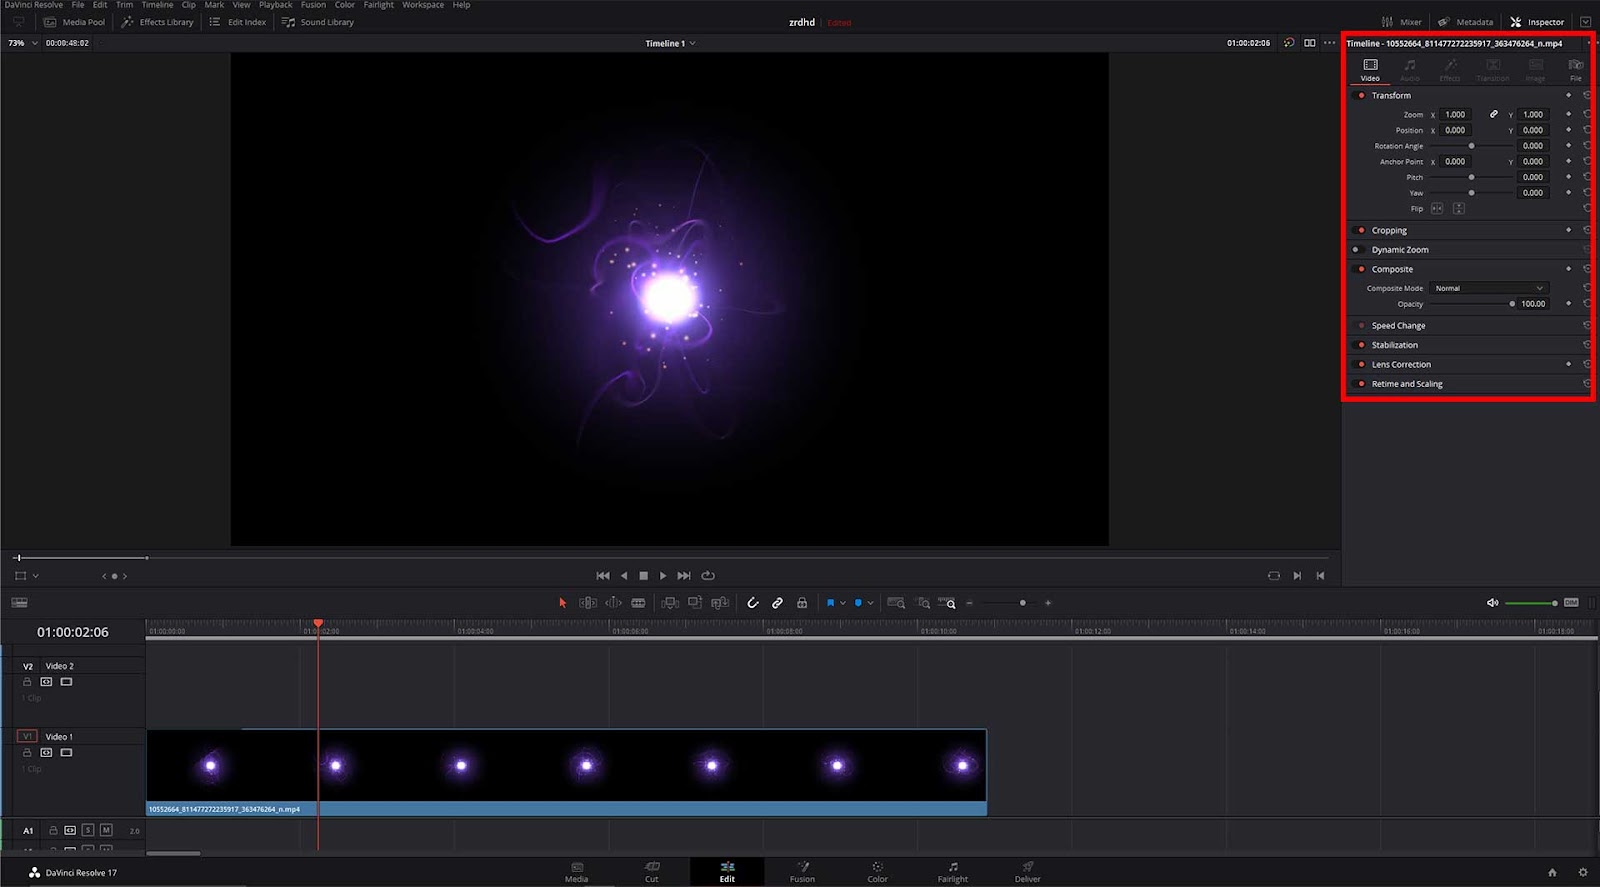Click the Overwrite Clip icon
Screen dimensions: 1600x887
point(695,603)
